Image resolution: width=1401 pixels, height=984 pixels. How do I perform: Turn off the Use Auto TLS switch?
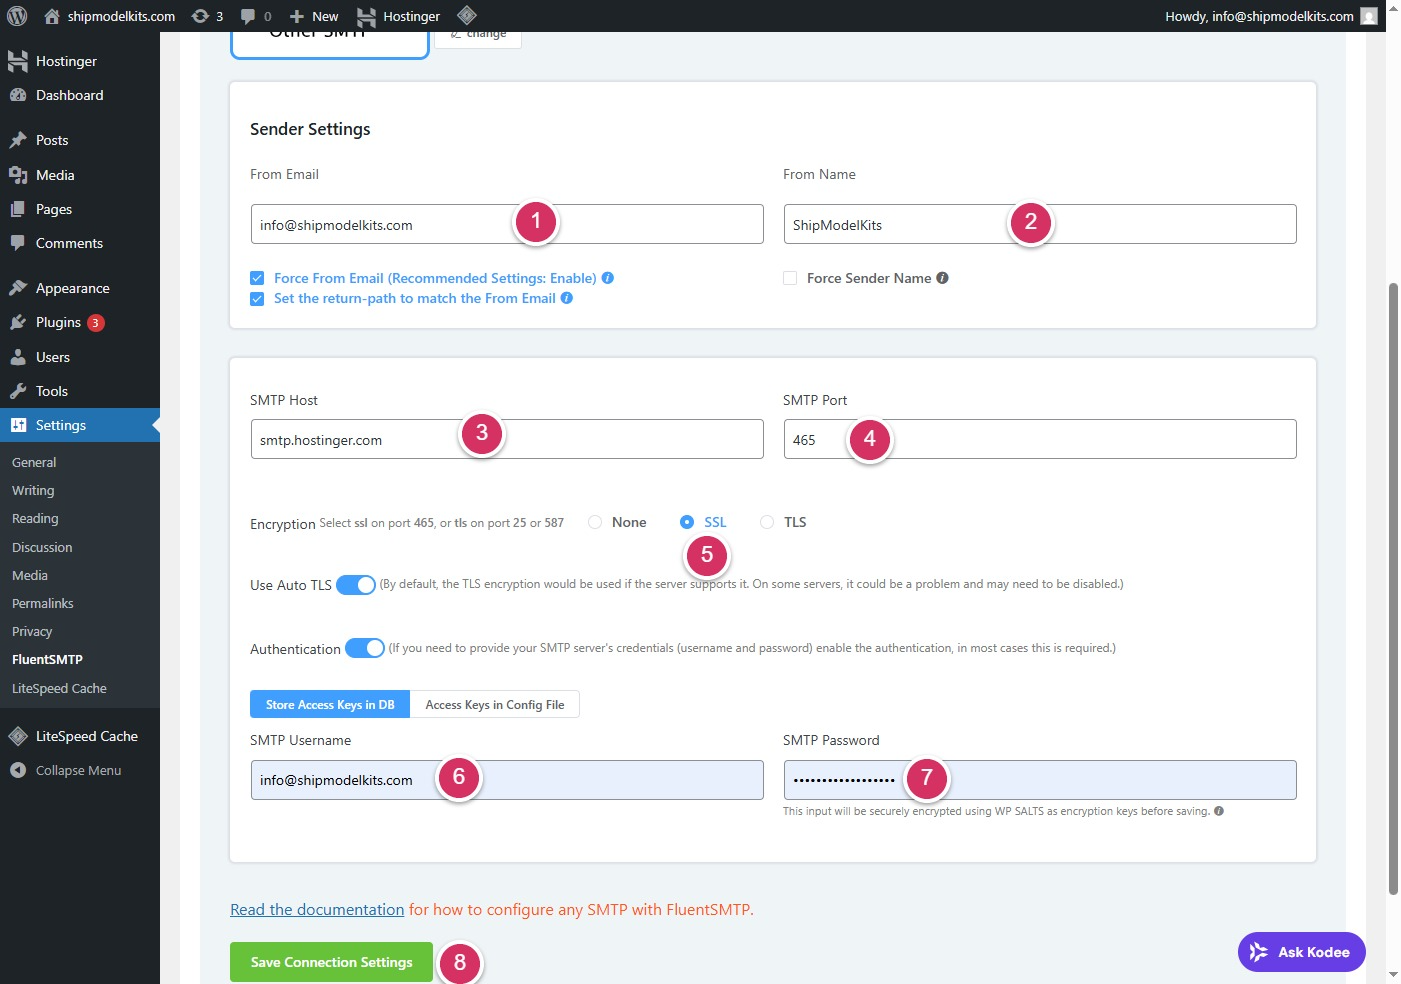(356, 585)
